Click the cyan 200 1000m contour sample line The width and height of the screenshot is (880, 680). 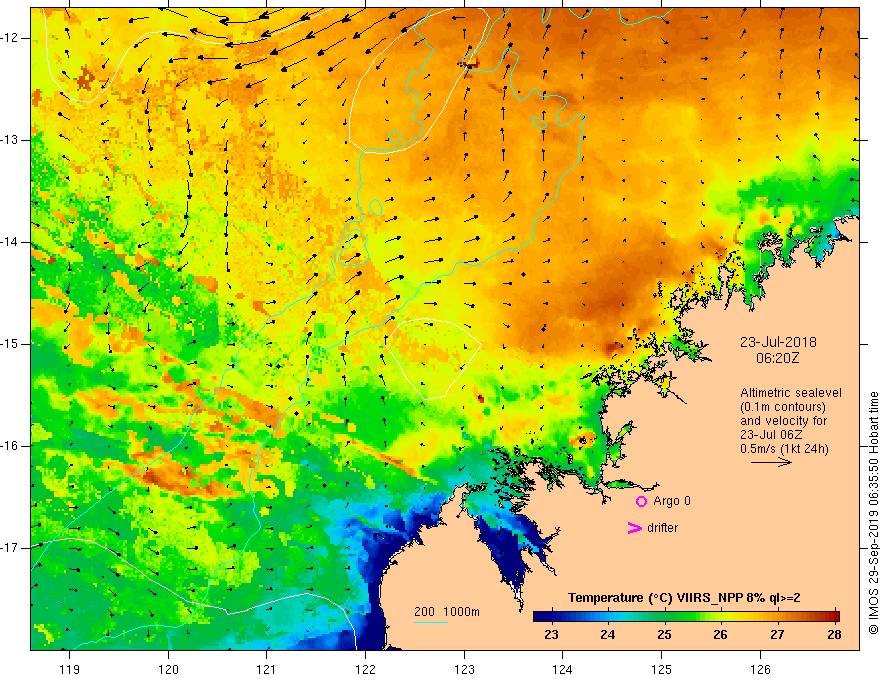(x=431, y=622)
